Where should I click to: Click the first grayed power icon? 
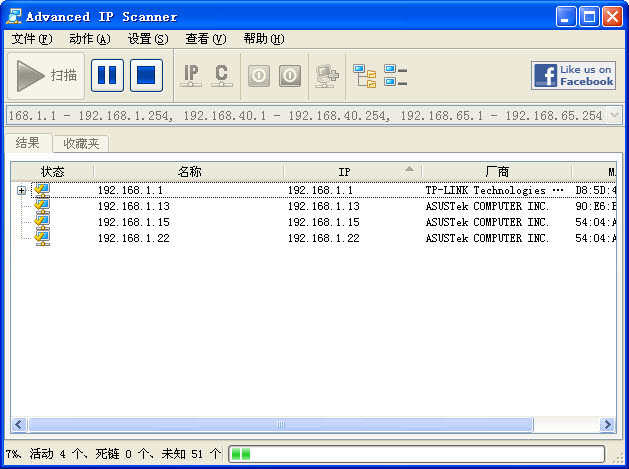(259, 75)
